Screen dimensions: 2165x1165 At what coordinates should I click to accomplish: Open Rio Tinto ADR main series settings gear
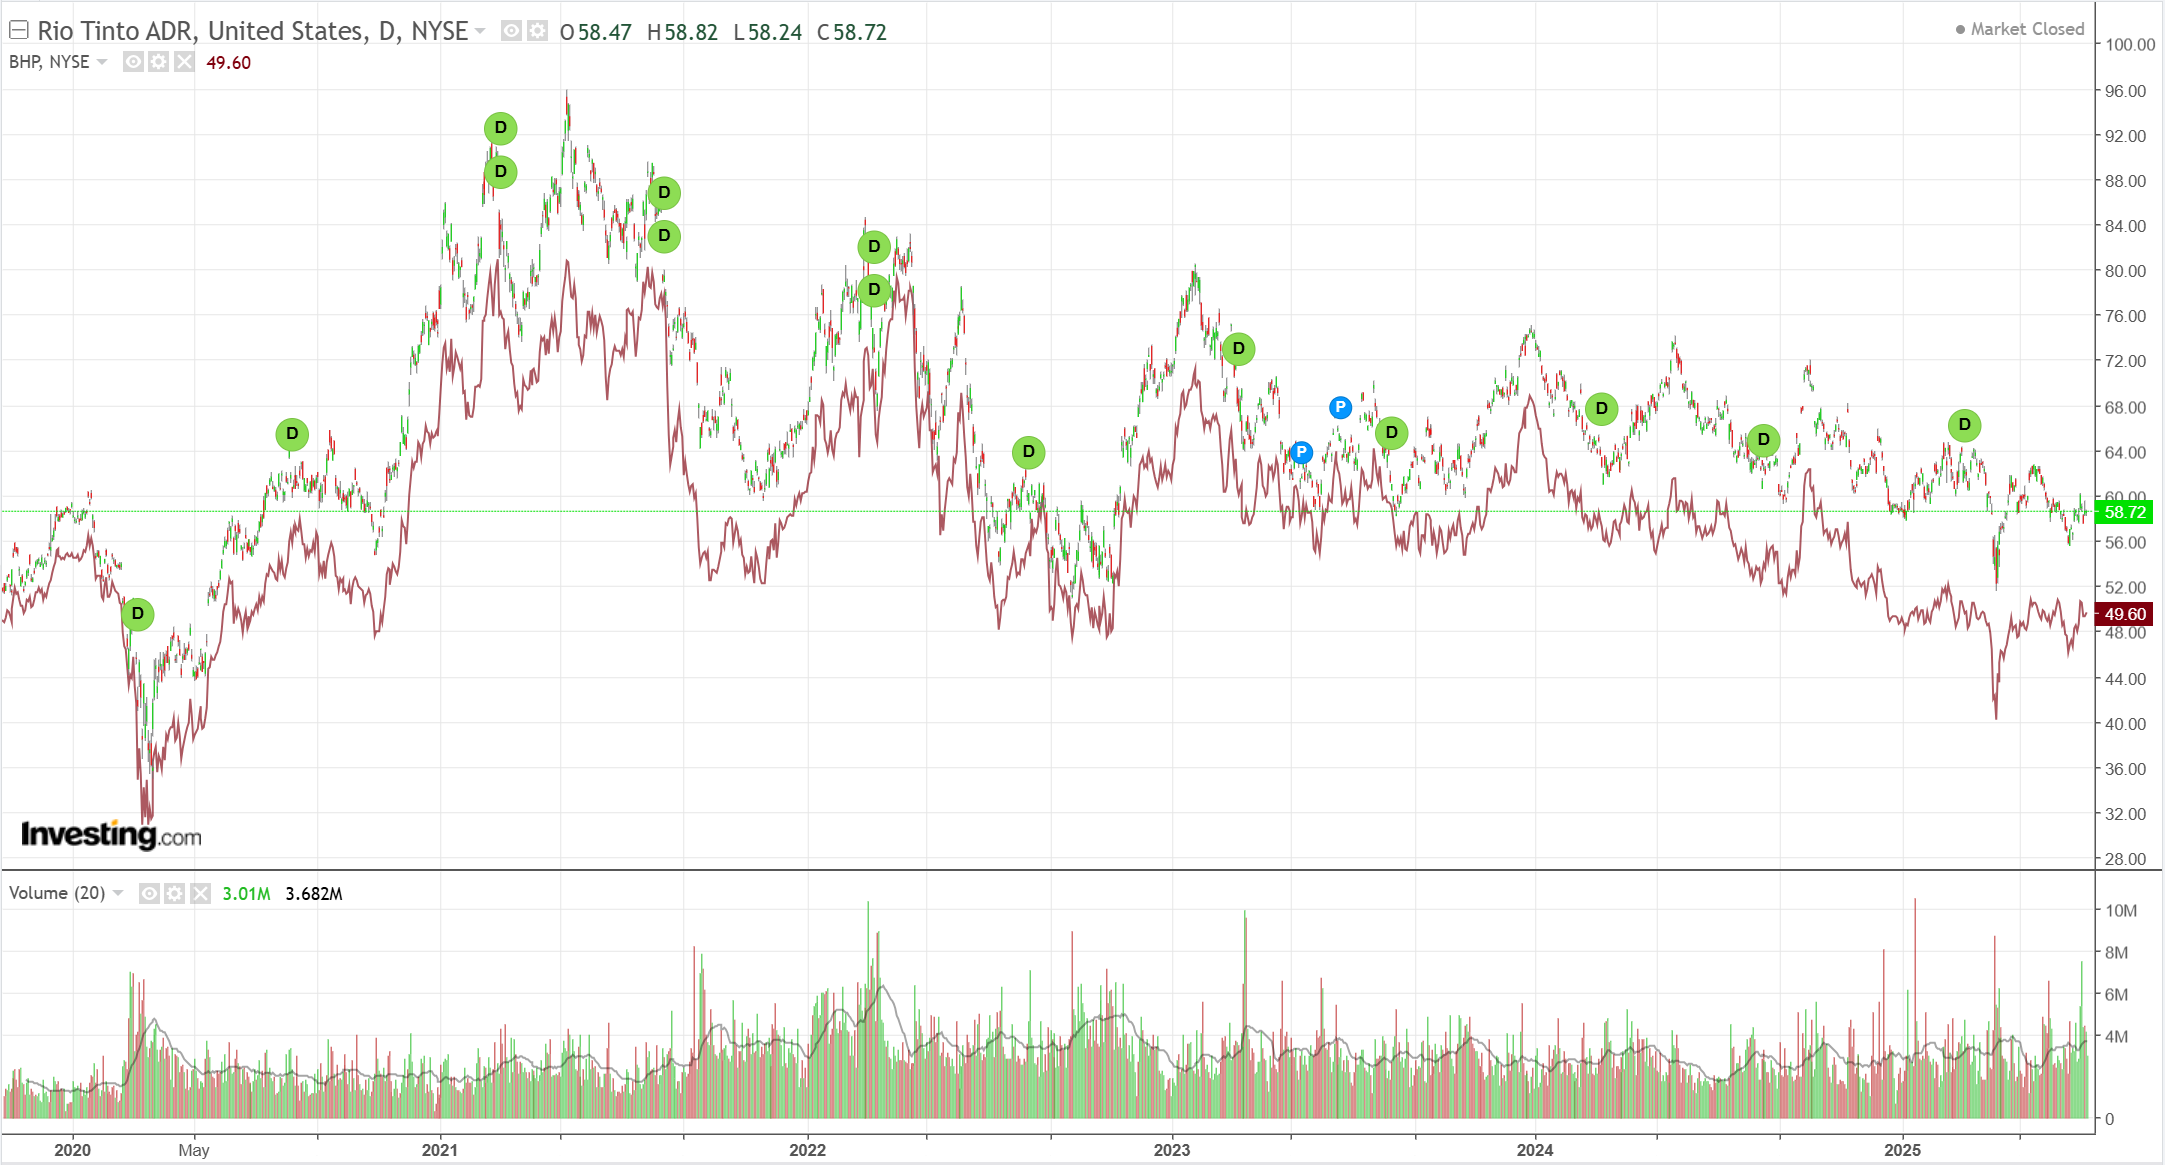537,31
